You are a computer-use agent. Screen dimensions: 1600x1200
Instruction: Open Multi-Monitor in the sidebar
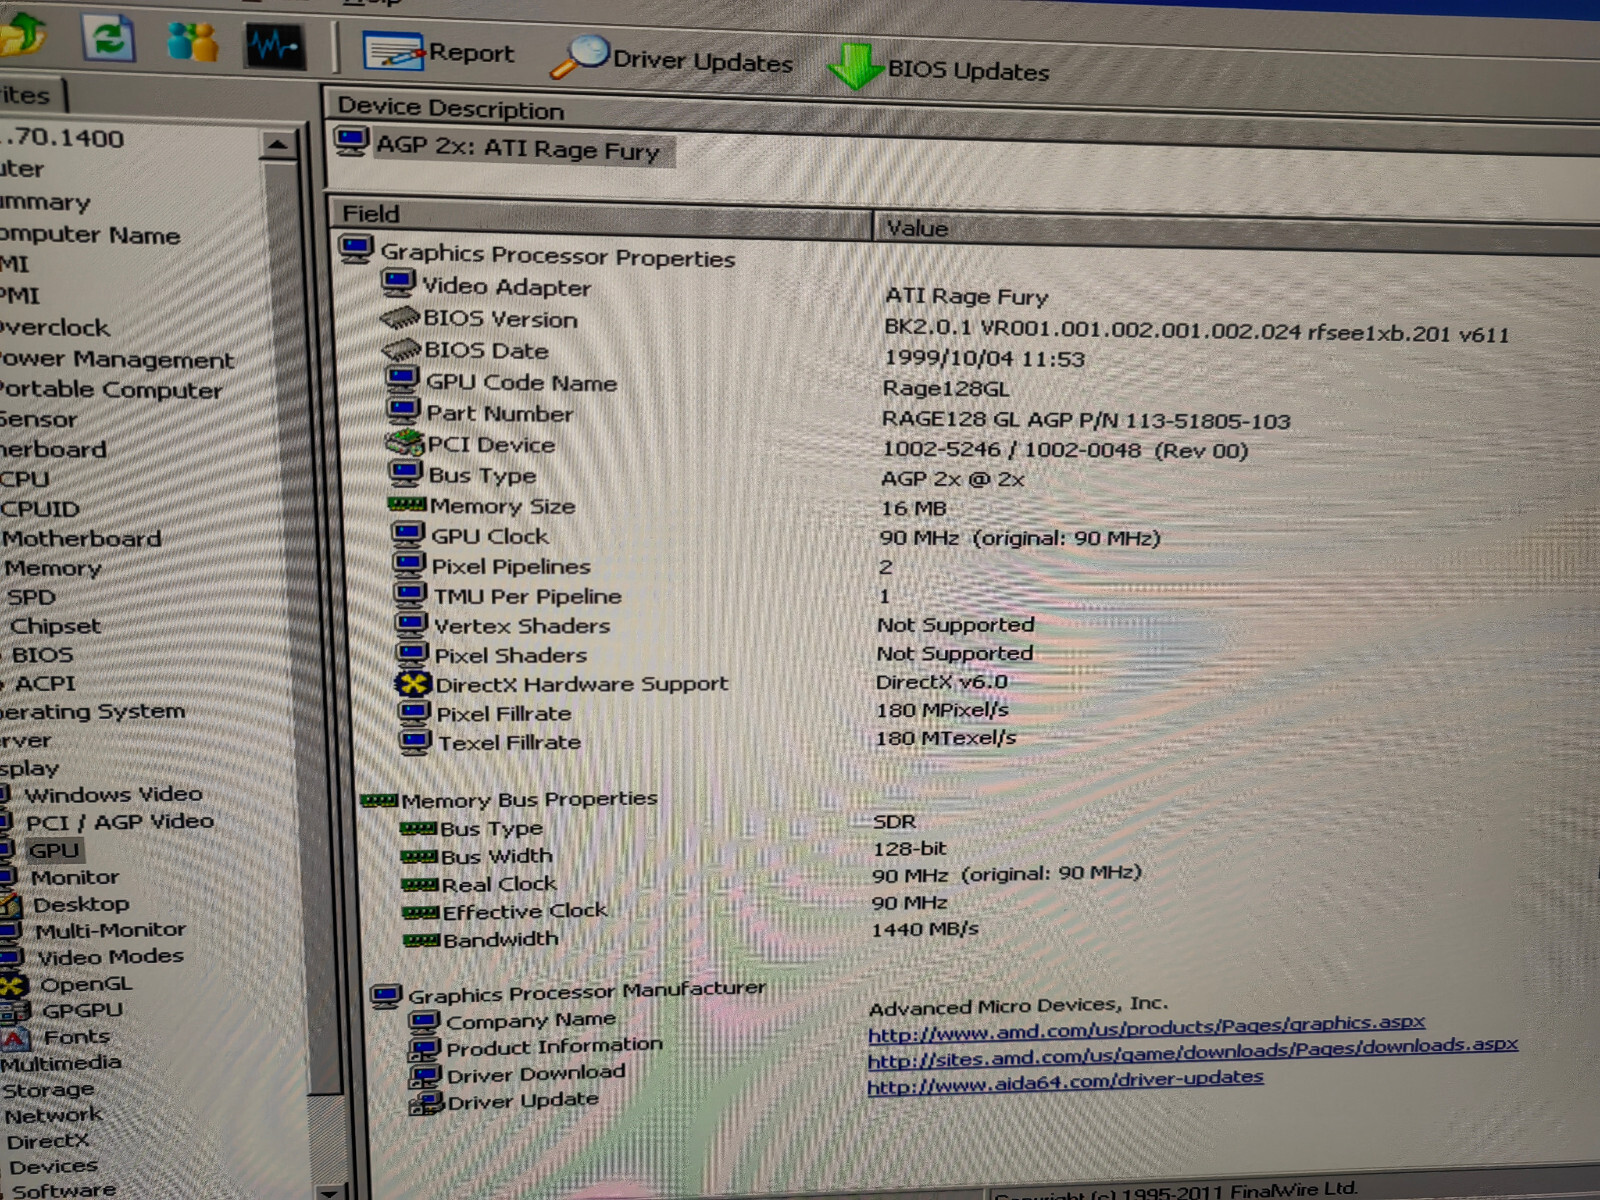pyautogui.click(x=110, y=930)
